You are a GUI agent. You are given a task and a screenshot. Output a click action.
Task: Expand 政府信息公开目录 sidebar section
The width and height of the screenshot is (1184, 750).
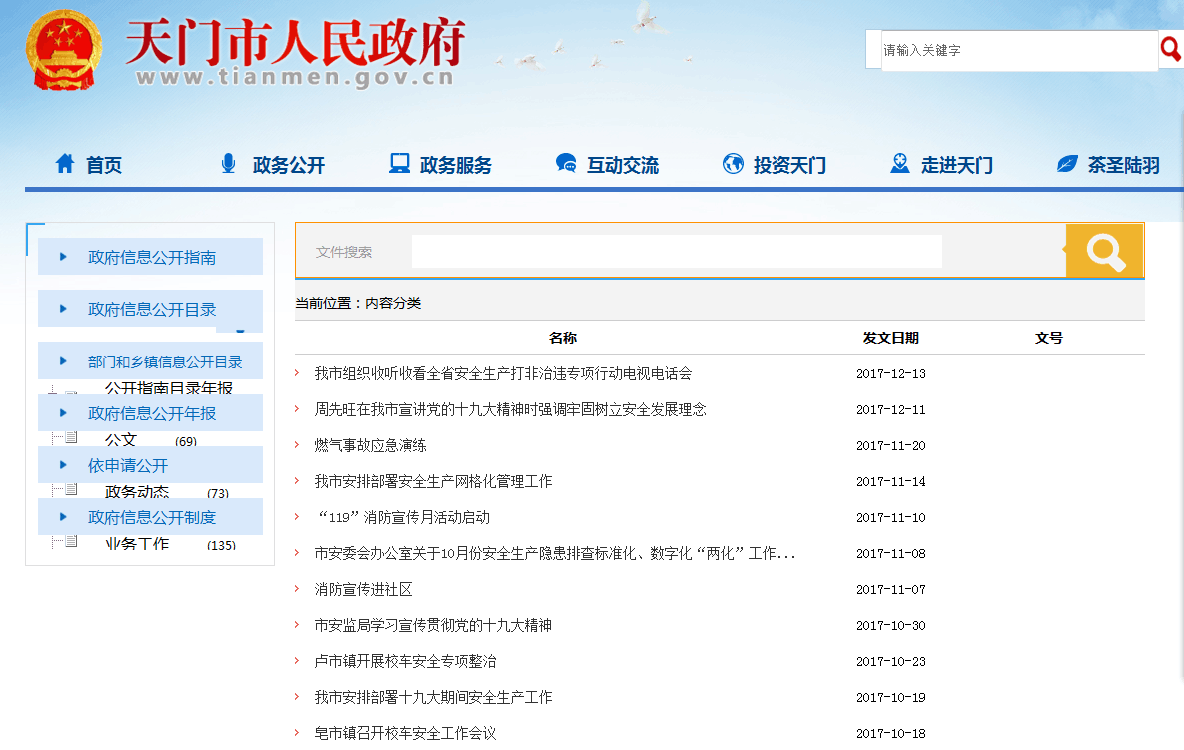click(151, 309)
